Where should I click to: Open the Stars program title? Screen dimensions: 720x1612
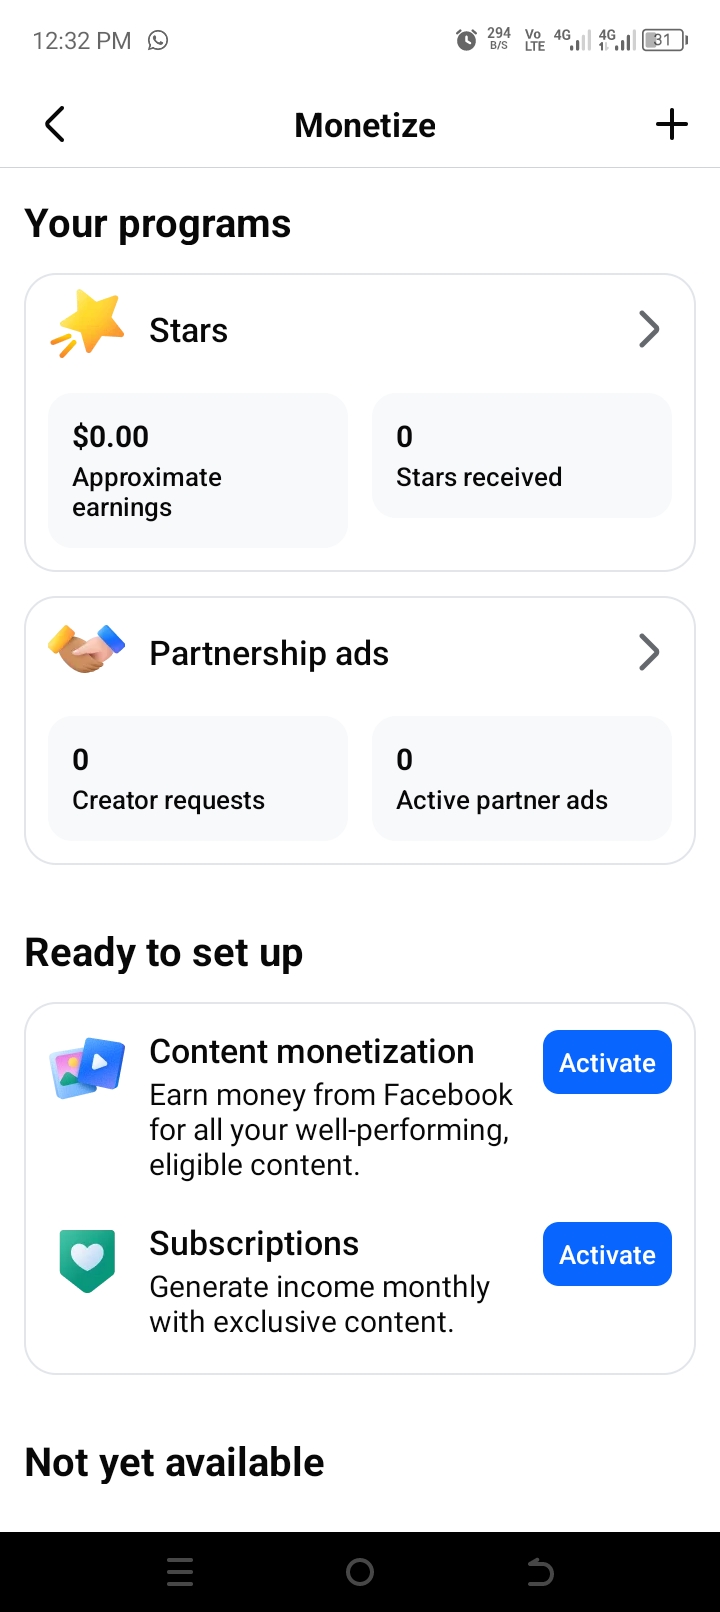(x=188, y=330)
